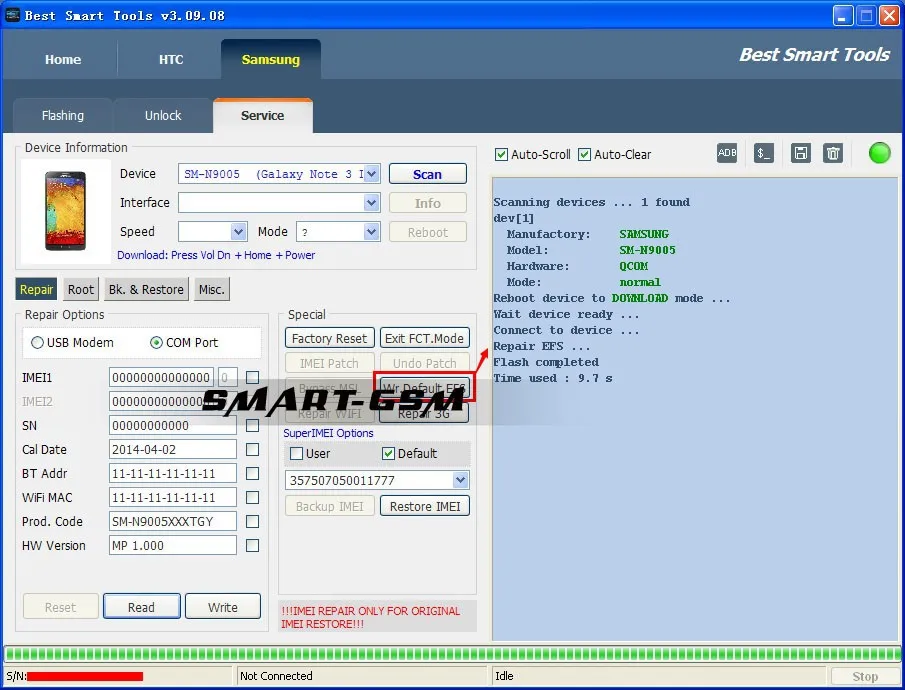Click the Reboot button
Screen dimensions: 905x690
pos(428,232)
